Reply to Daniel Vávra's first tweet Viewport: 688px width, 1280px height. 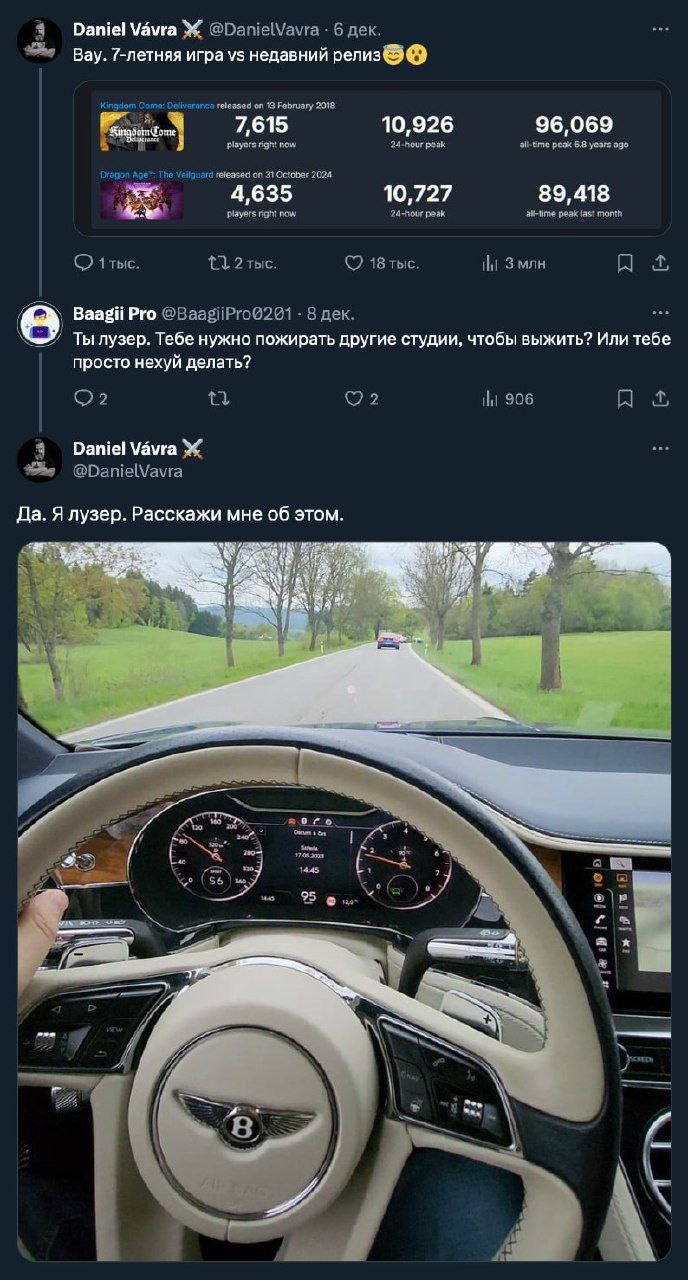click(84, 263)
